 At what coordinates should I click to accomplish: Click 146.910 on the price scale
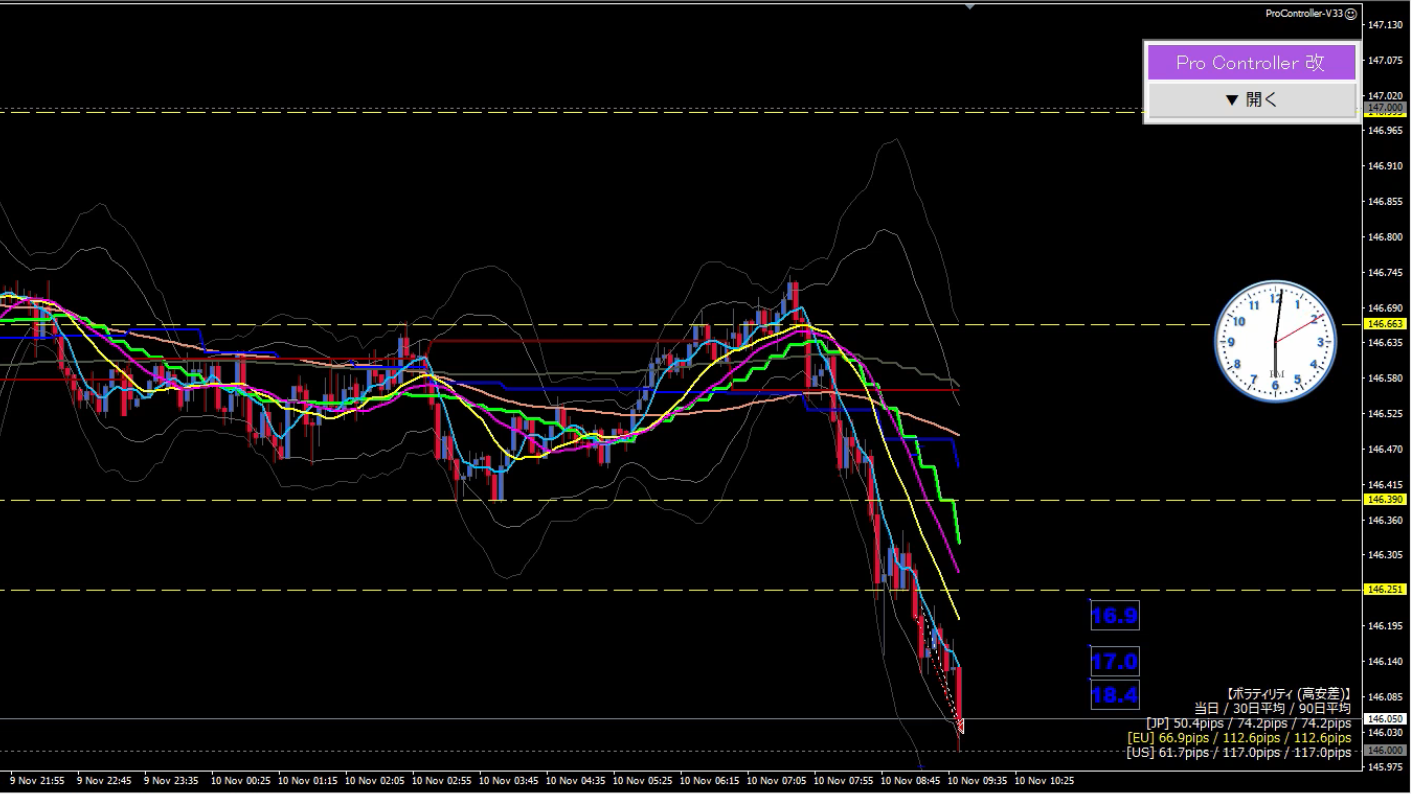[1386, 166]
